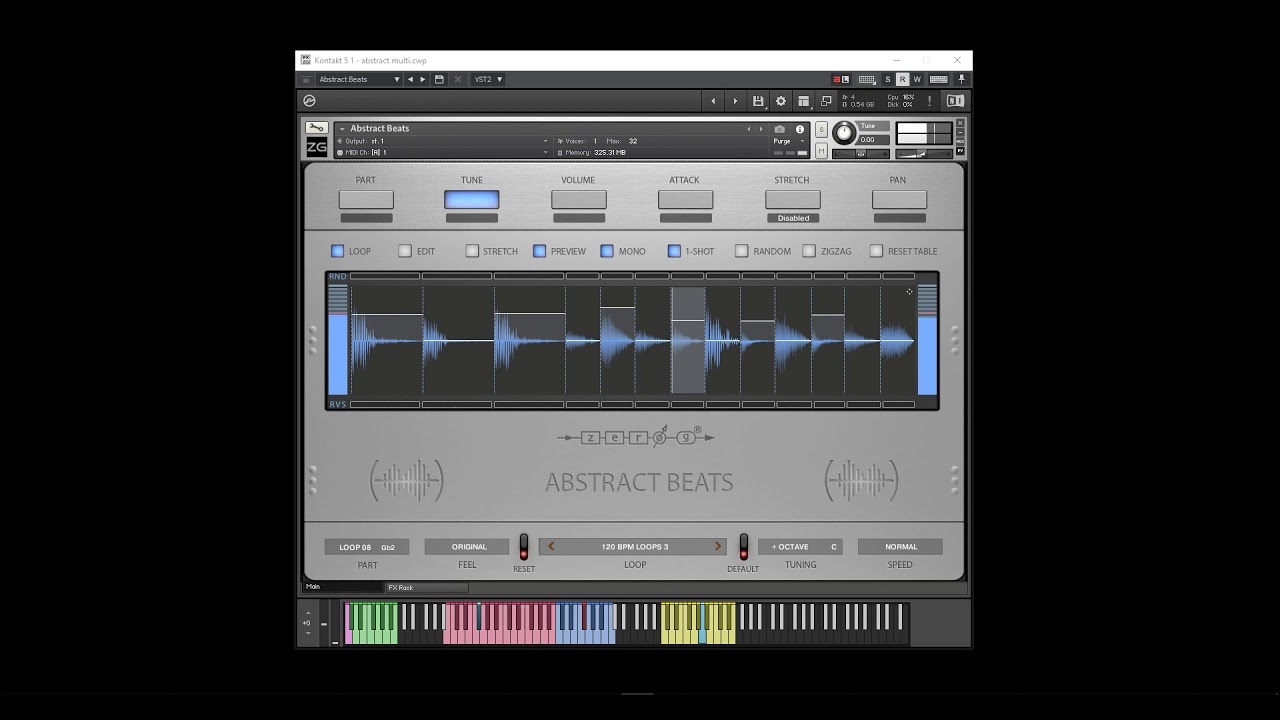Image resolution: width=1280 pixels, height=720 pixels.
Task: Click the pin window icon
Action: (x=961, y=79)
